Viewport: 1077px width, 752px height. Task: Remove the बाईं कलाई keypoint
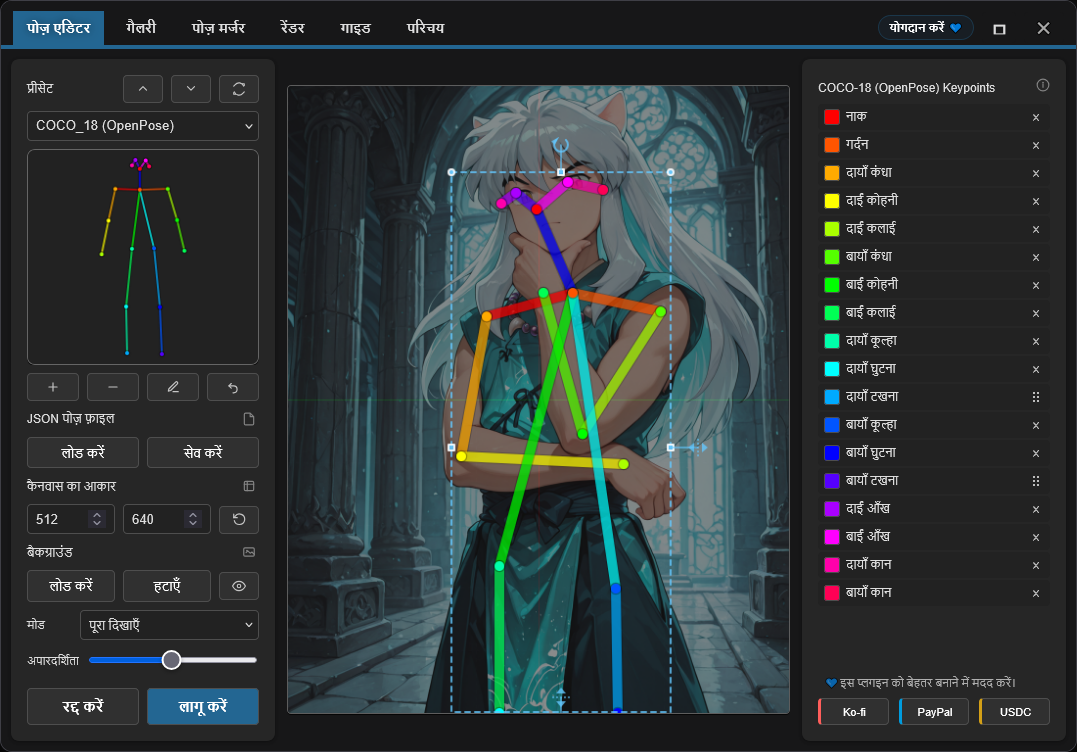click(x=1036, y=313)
